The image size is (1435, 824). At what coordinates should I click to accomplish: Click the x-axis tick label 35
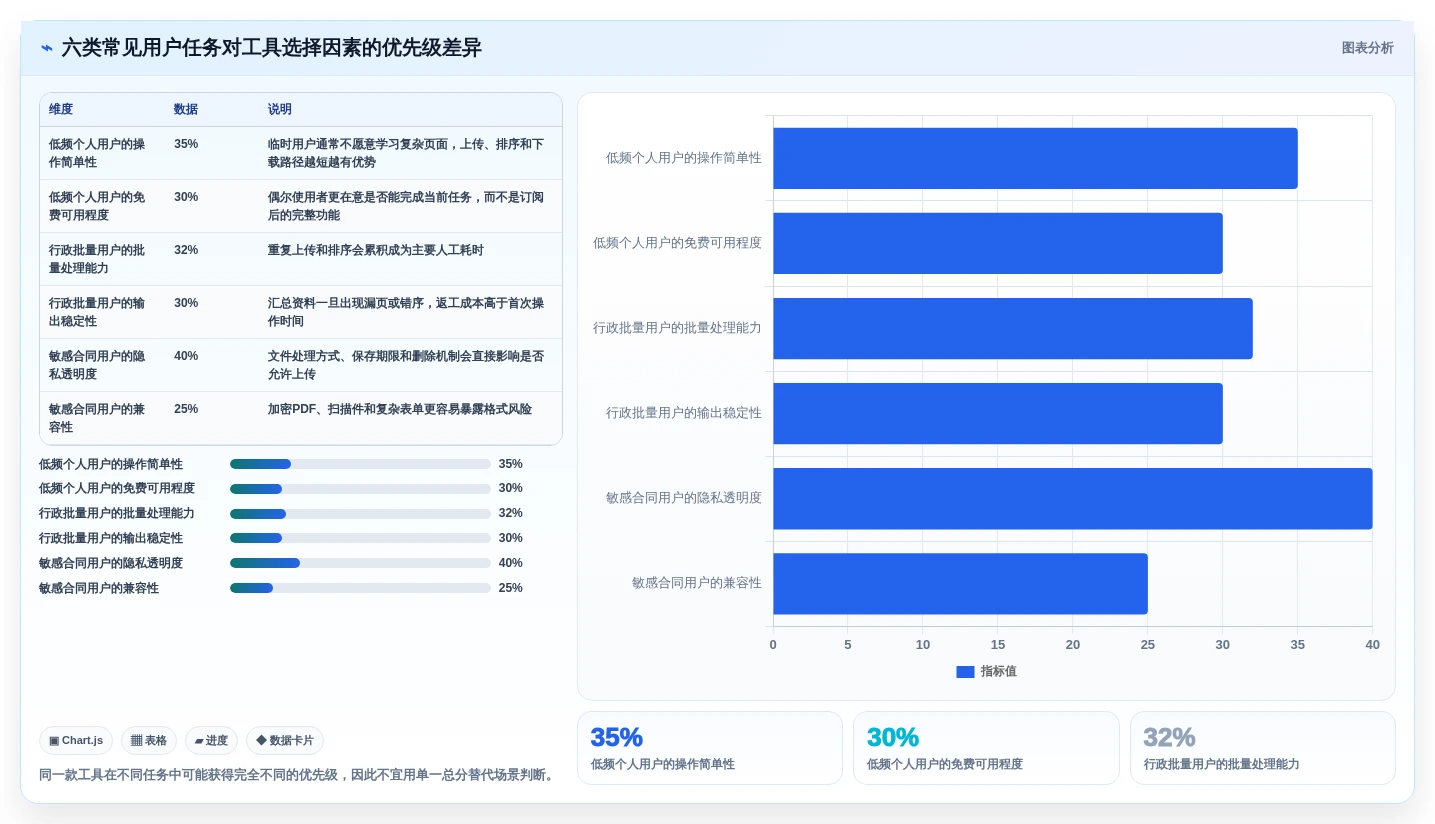pyautogui.click(x=1298, y=645)
